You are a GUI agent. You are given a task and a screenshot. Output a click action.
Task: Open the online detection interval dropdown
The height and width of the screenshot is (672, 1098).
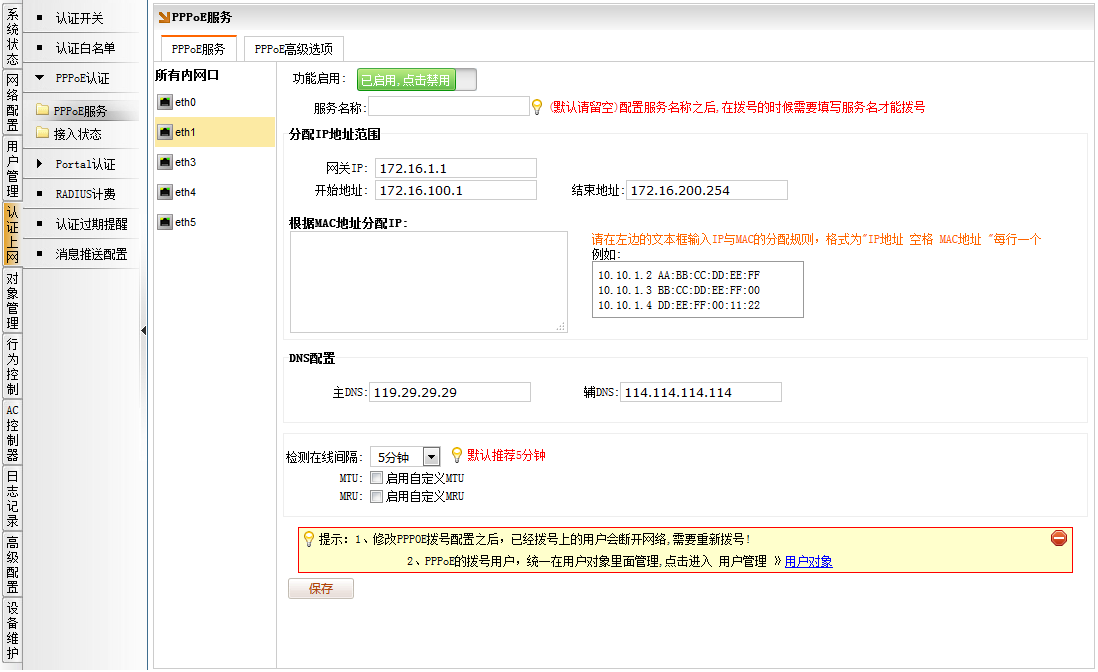click(431, 456)
